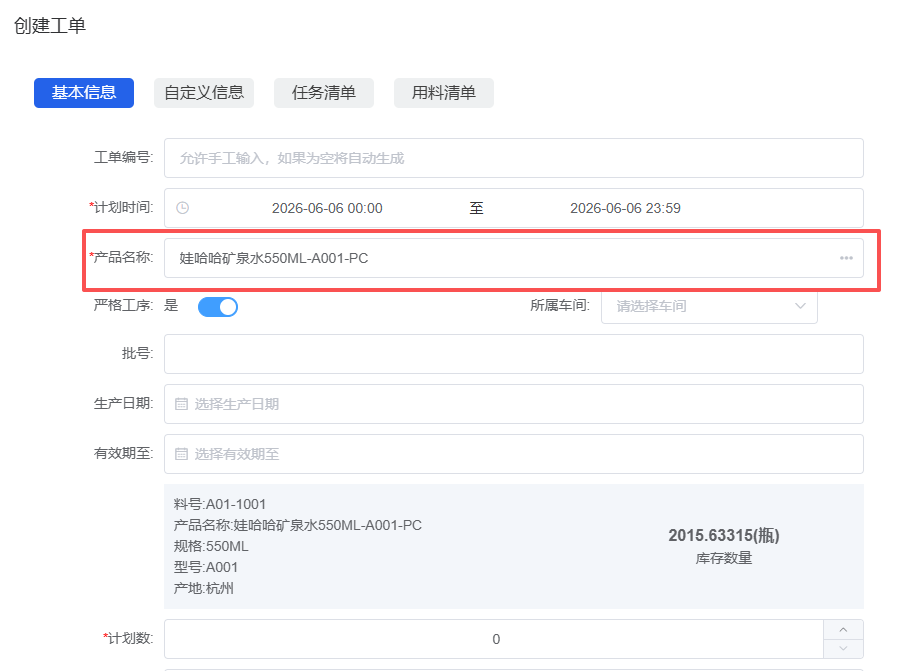Image resolution: width=902 pixels, height=671 pixels.
Task: Select the start time 2026-06-06 00:00
Action: pos(327,208)
